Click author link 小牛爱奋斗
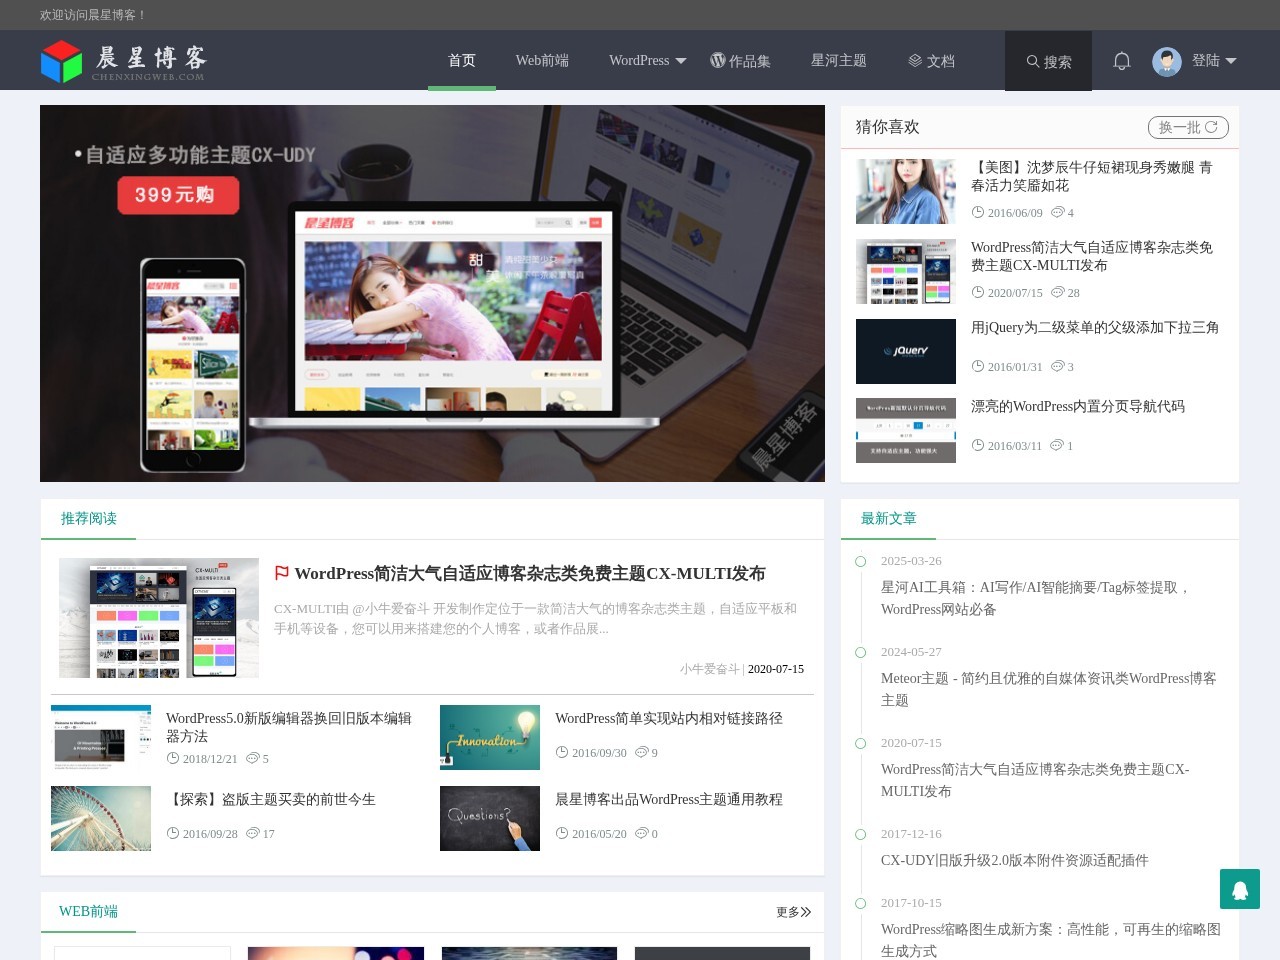 pos(709,669)
